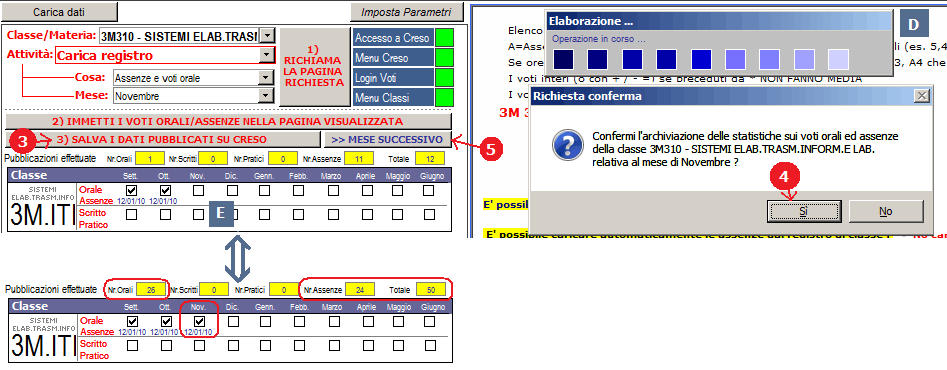The height and width of the screenshot is (370, 947).
Task: Click green indicator beside Menu Creso
Action: point(444,58)
